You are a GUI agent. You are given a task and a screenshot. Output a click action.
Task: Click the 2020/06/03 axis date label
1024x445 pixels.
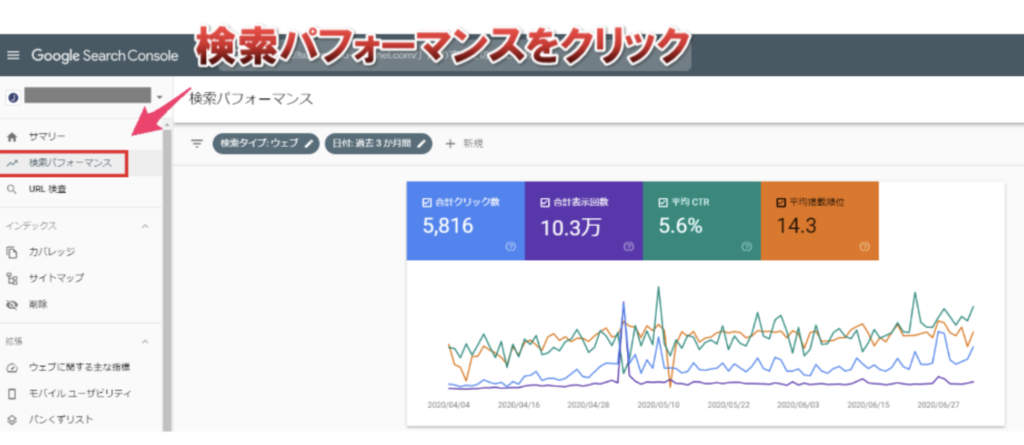point(798,405)
